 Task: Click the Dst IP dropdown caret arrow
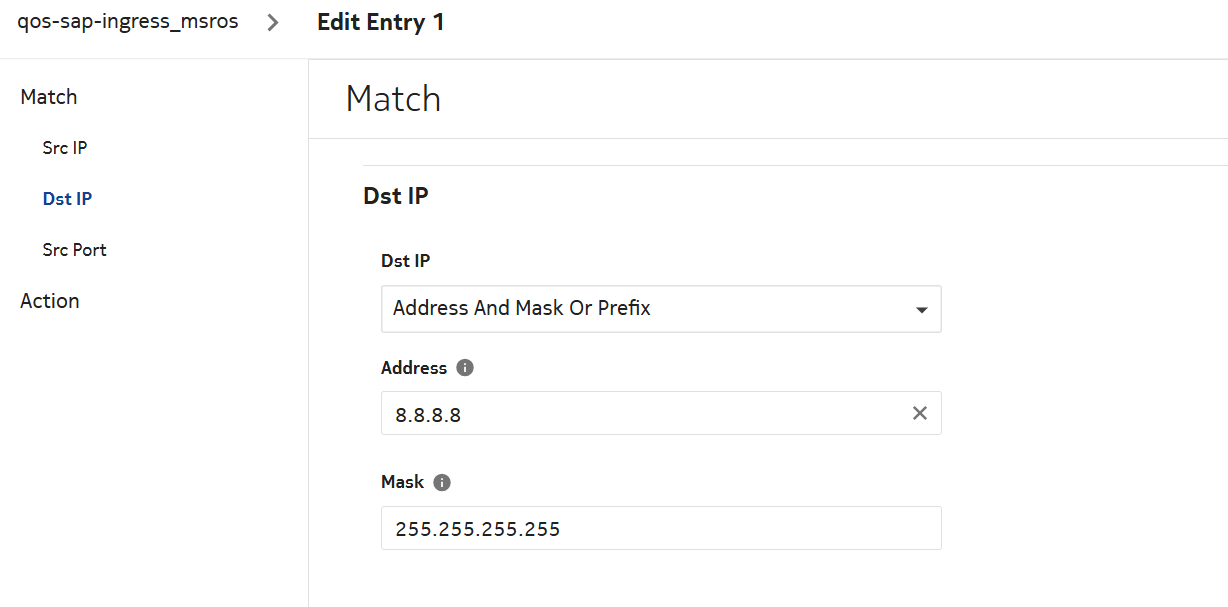tap(921, 310)
